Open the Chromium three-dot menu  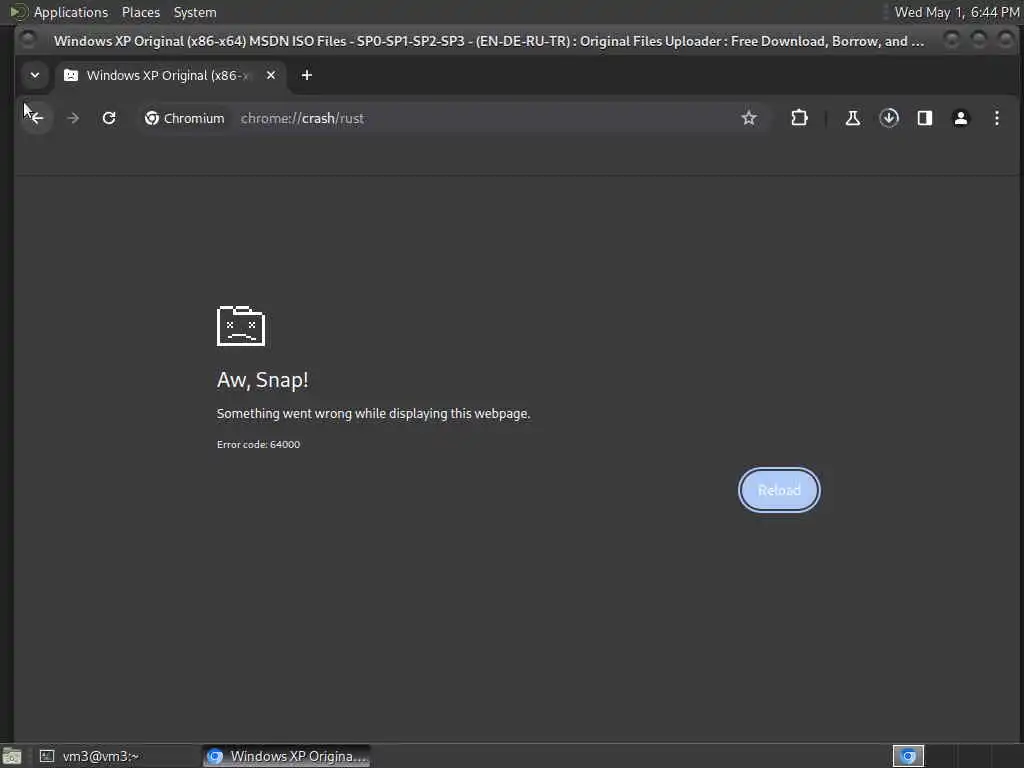point(997,118)
